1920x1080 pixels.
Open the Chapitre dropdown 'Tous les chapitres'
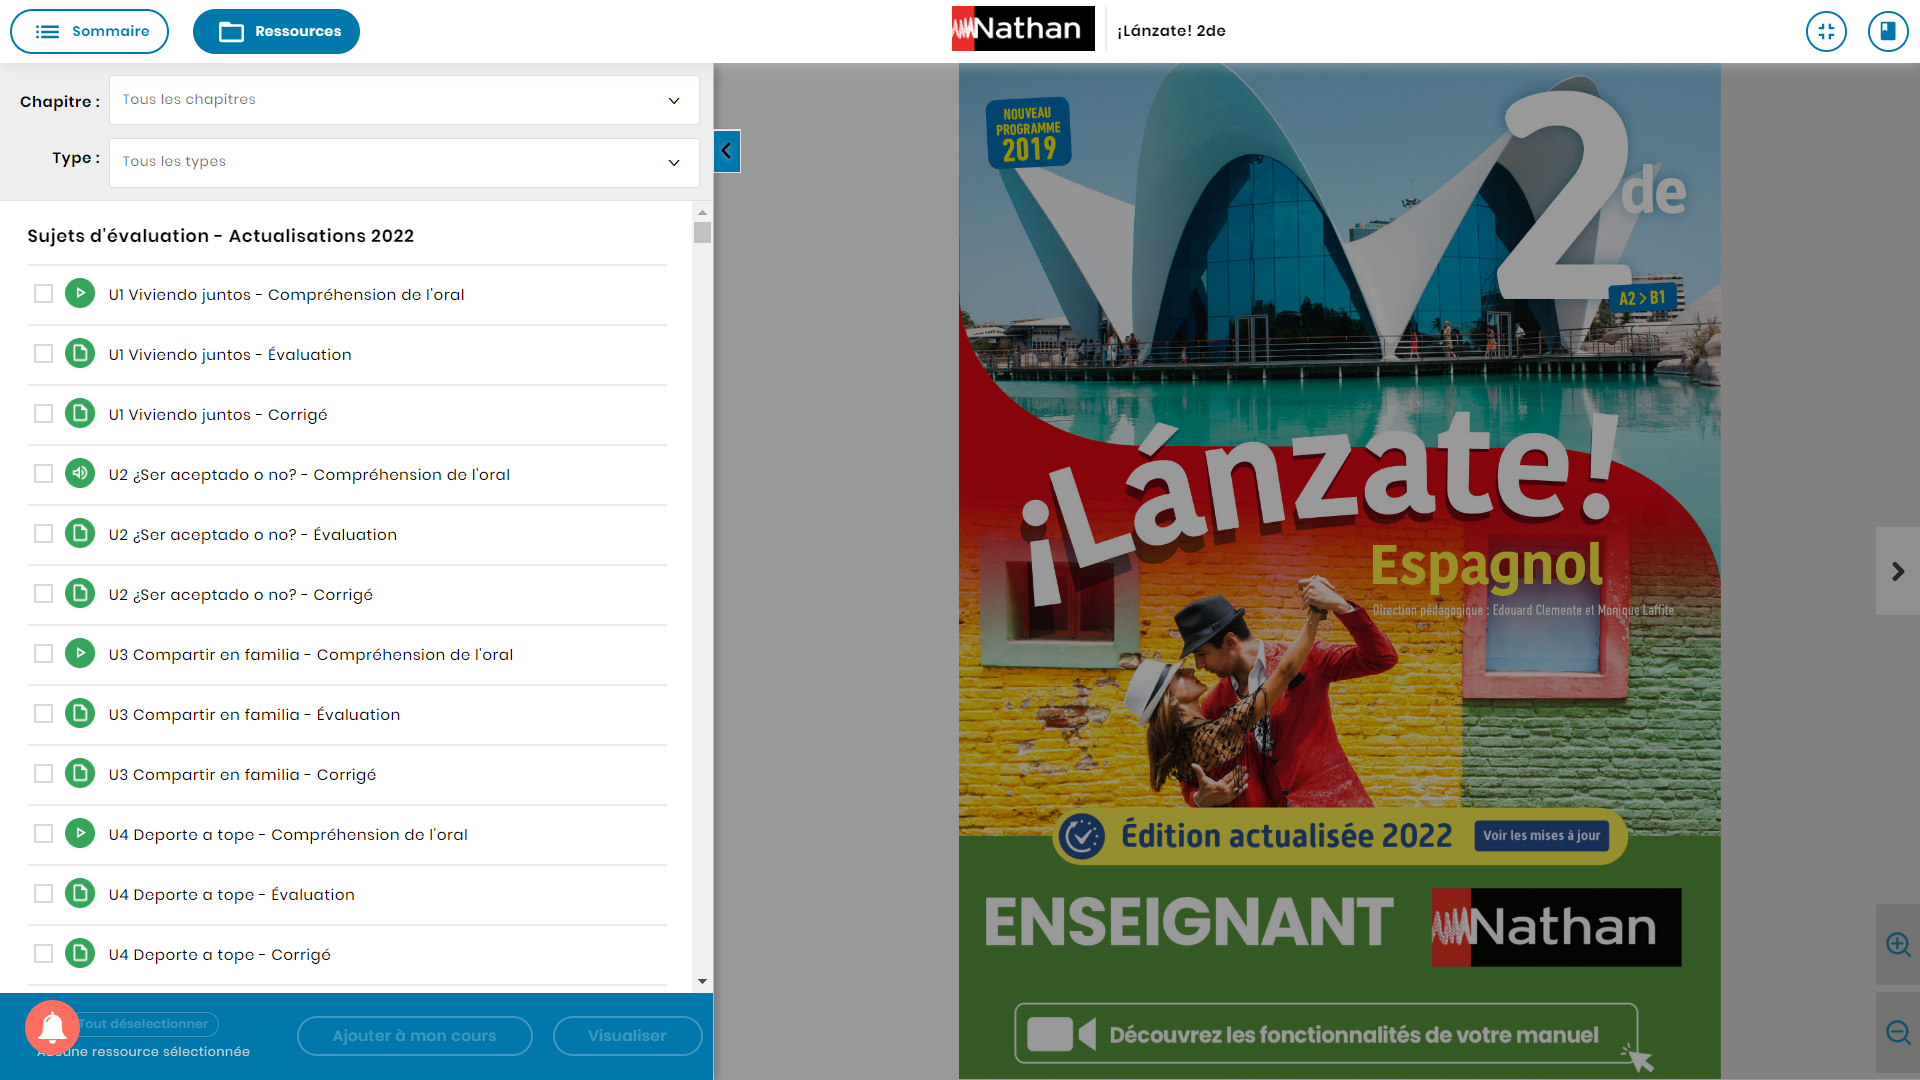point(404,100)
